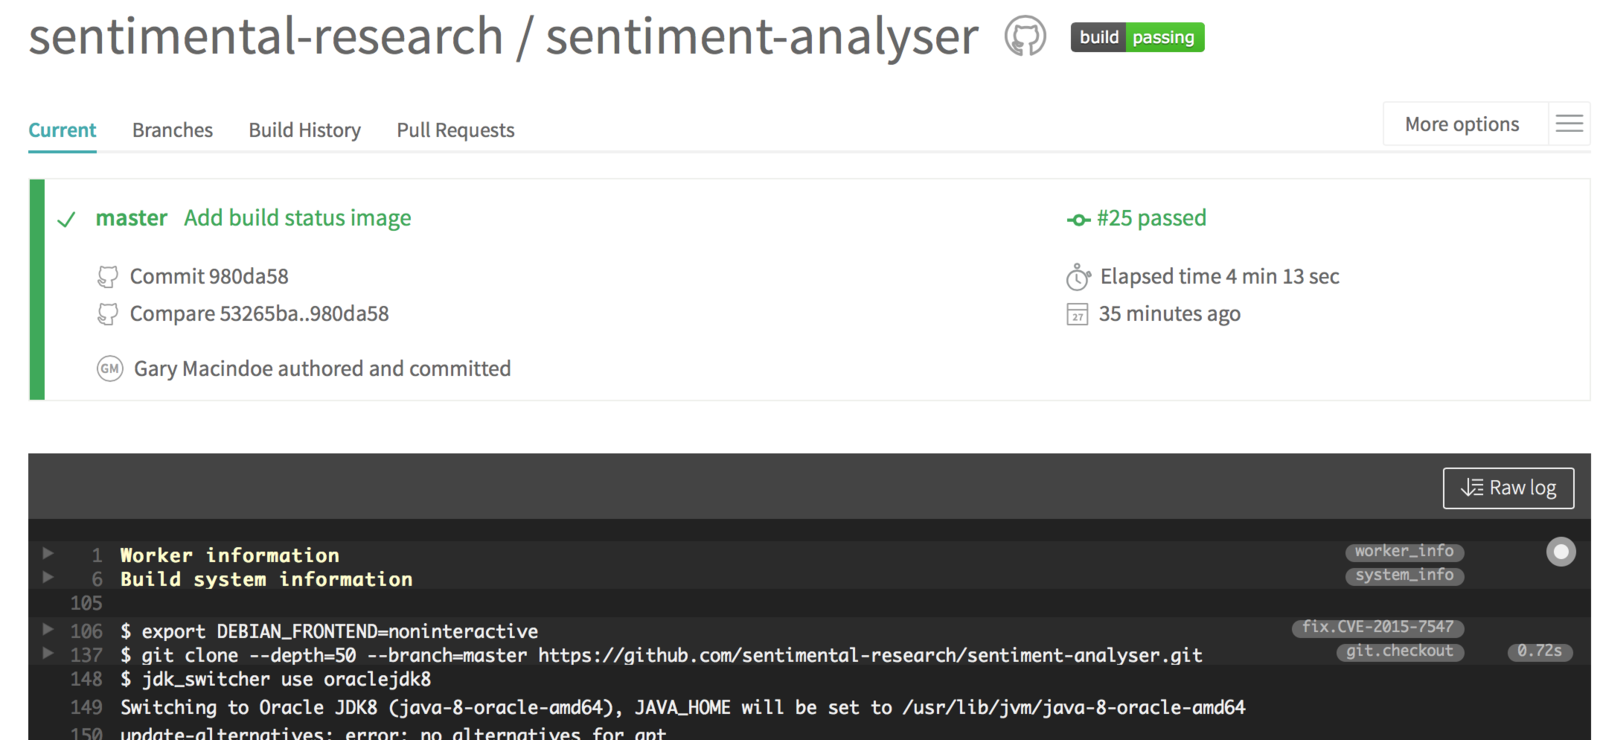Image resolution: width=1600 pixels, height=740 pixels.
Task: Expand the Build system information fold
Action: tap(47, 577)
